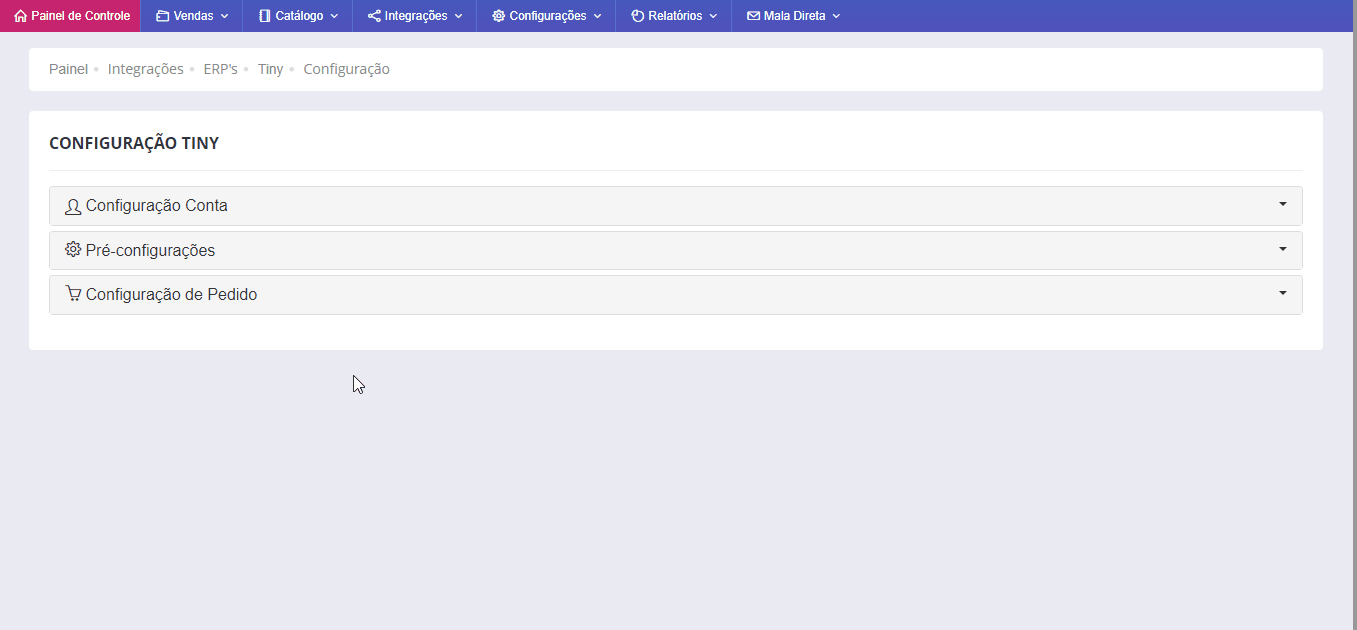
Task: Click the Configuração breadcrumb item
Action: coord(347,69)
